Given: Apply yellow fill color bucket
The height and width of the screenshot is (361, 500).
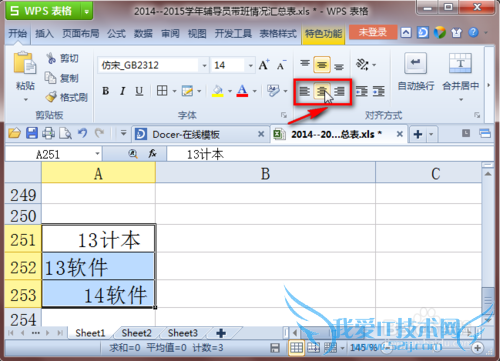Looking at the screenshot, I should (x=218, y=91).
